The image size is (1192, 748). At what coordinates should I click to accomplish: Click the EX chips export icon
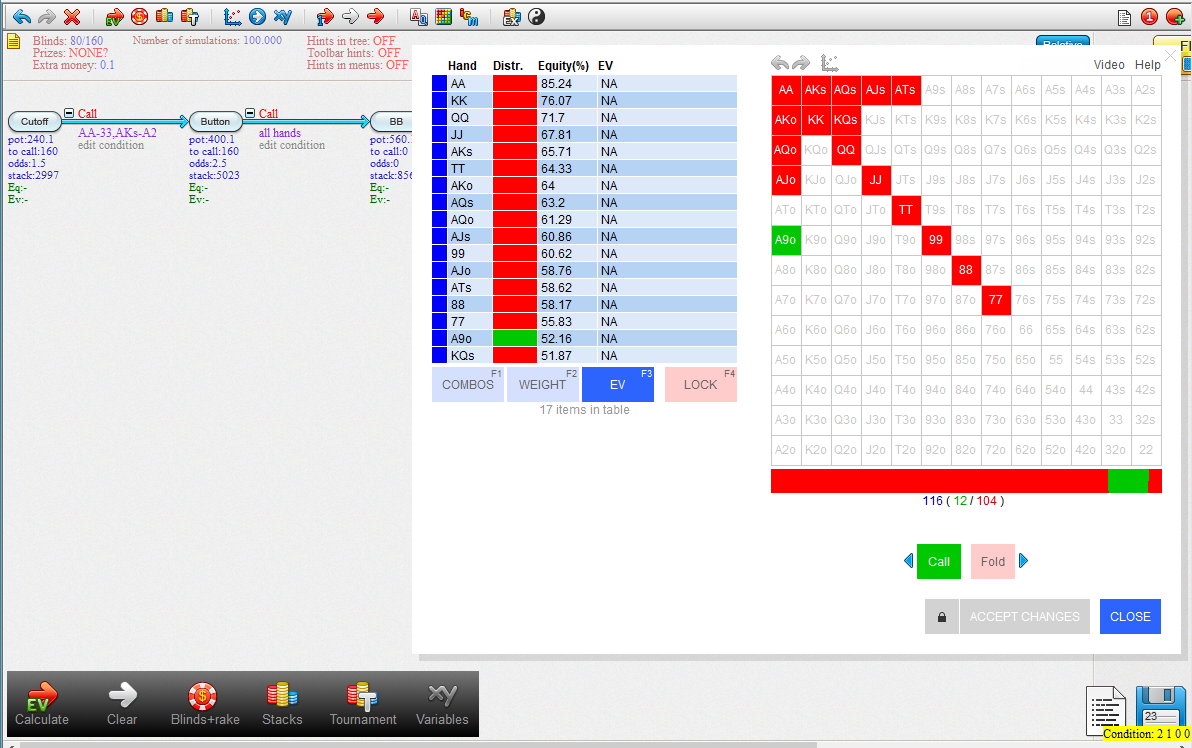pyautogui.click(x=512, y=16)
